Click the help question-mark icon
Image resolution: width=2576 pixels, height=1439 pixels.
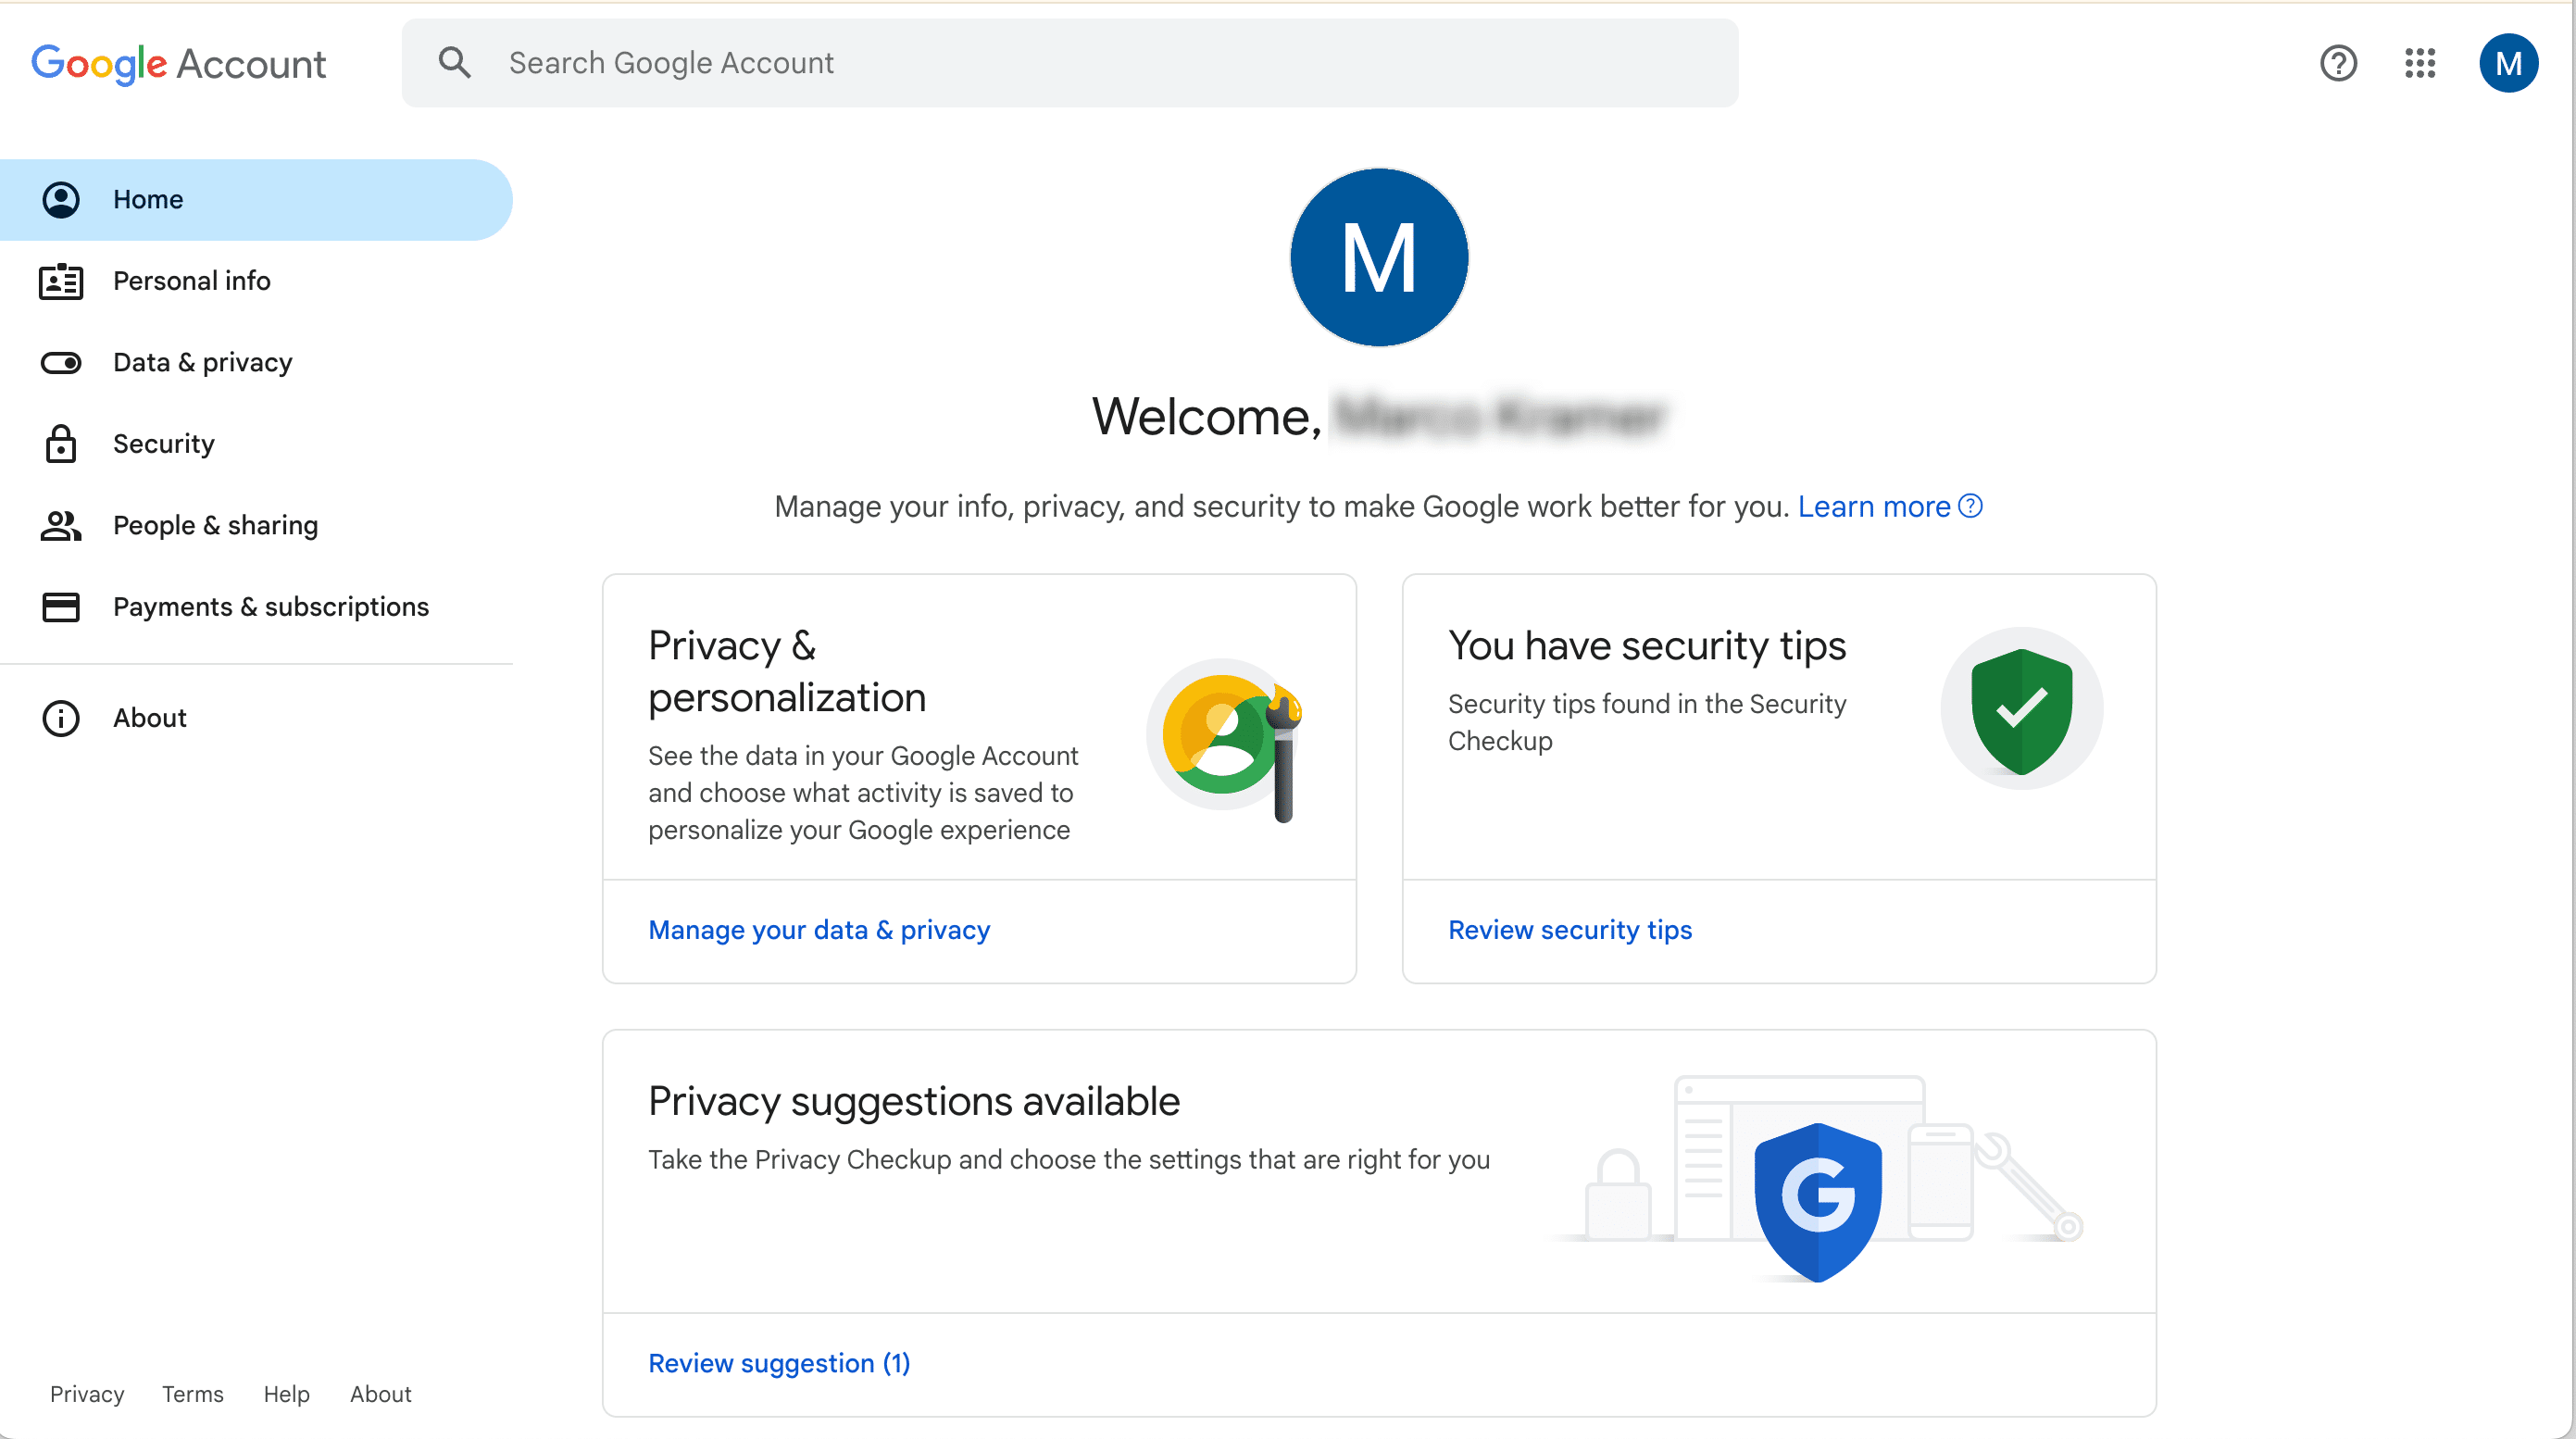tap(2338, 63)
